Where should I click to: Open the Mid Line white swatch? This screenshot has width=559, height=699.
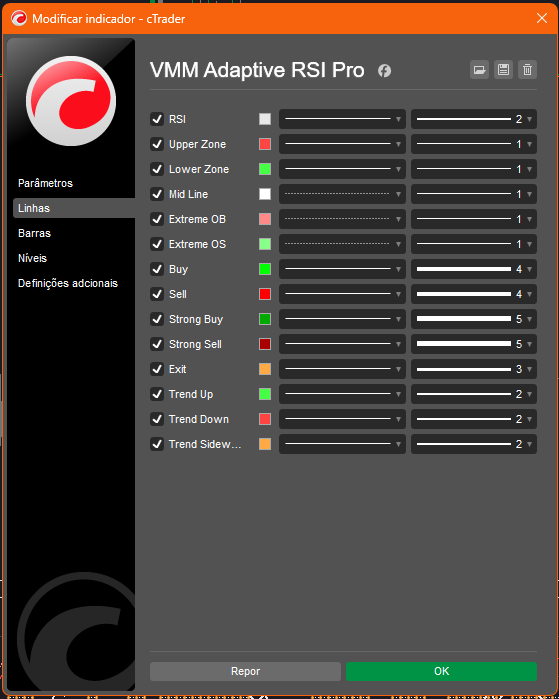(x=265, y=194)
